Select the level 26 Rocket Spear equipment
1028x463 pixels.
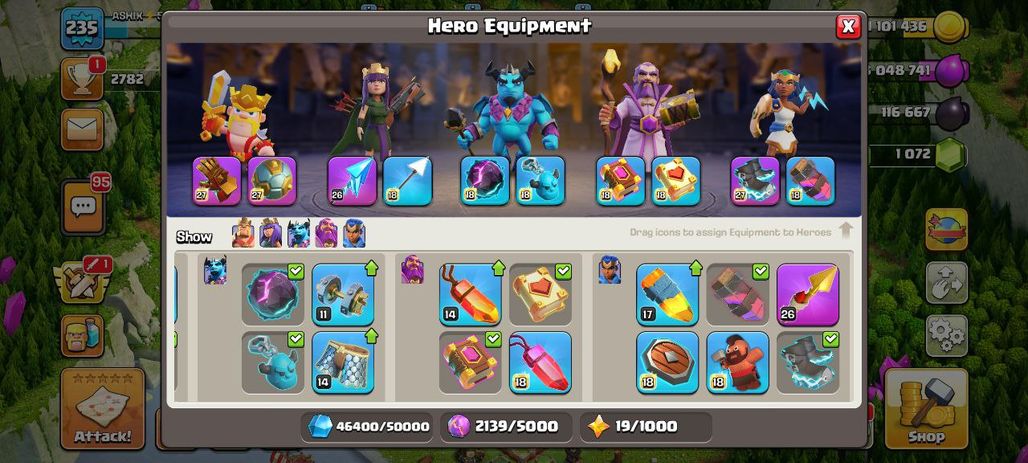pyautogui.click(x=808, y=294)
